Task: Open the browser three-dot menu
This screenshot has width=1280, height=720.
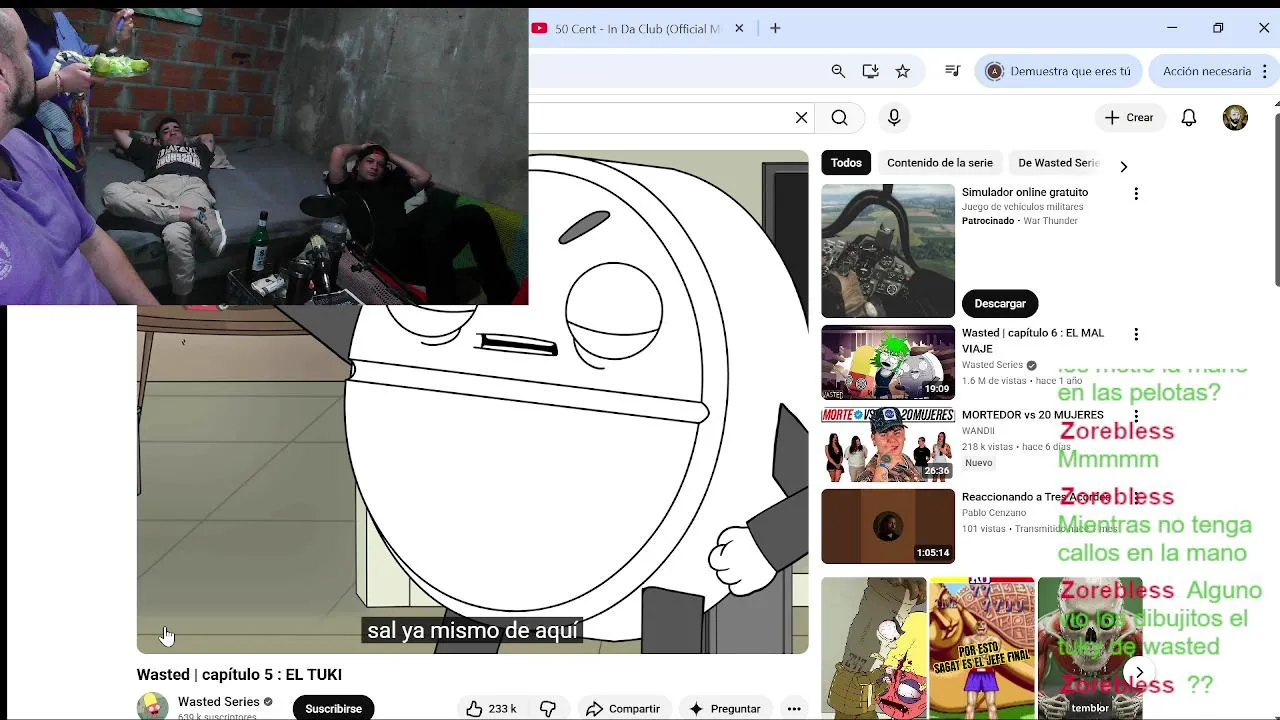Action: 1265,71
